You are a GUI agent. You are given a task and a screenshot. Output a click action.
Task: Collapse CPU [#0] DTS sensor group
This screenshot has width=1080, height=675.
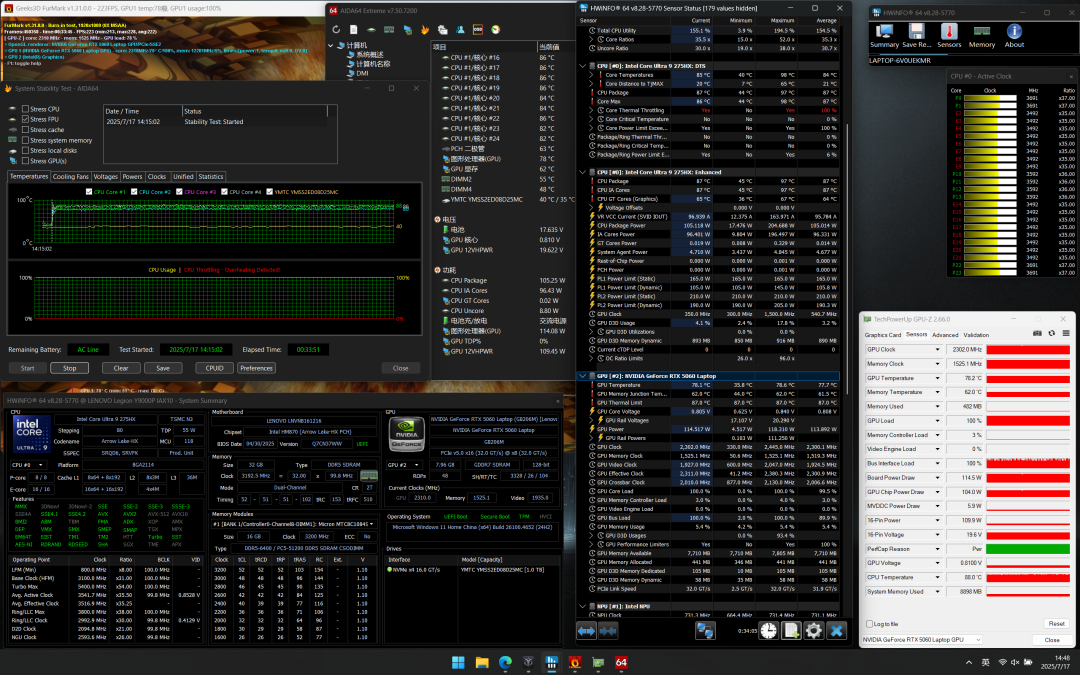pyautogui.click(x=583, y=66)
